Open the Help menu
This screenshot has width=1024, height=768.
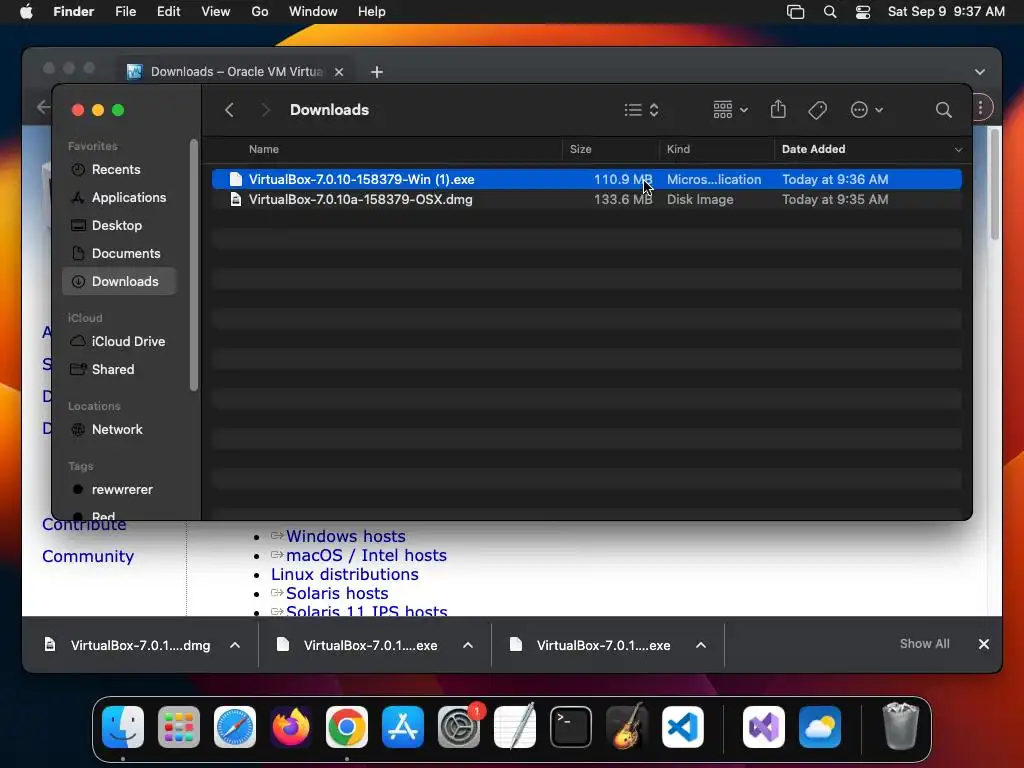[371, 12]
